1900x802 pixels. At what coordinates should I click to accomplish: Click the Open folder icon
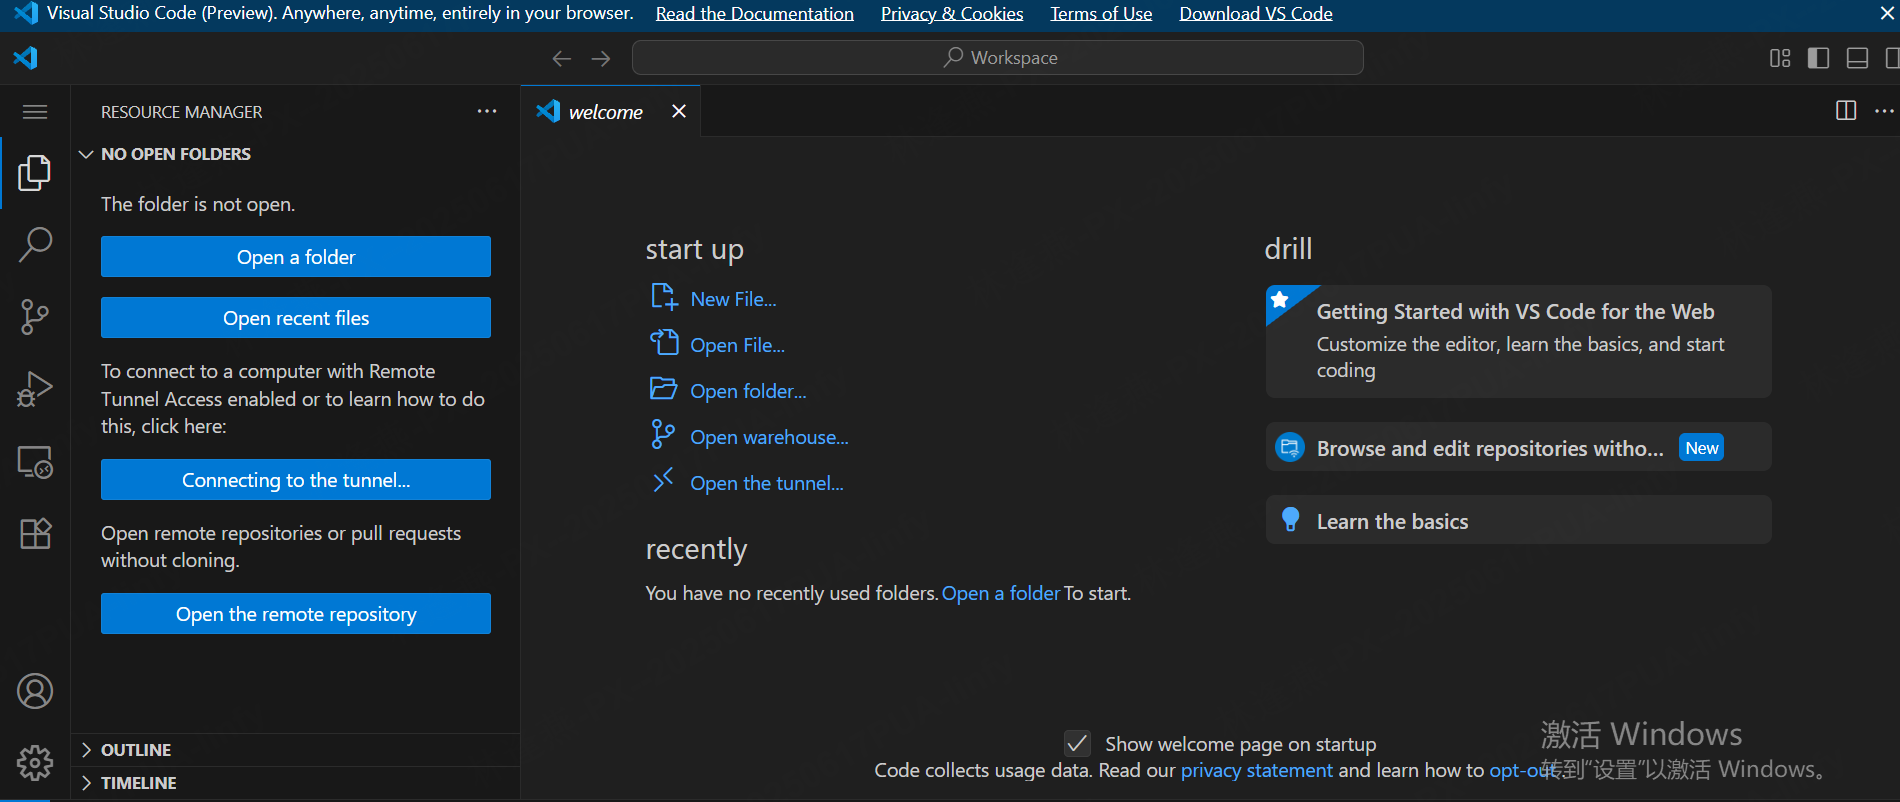(664, 389)
